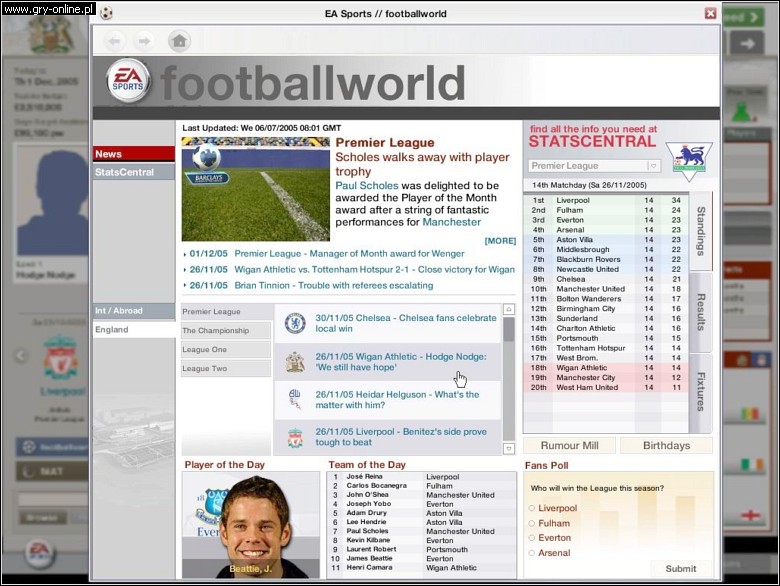Open the News sidebar section
Image resolution: width=780 pixels, height=586 pixels.
(134, 154)
